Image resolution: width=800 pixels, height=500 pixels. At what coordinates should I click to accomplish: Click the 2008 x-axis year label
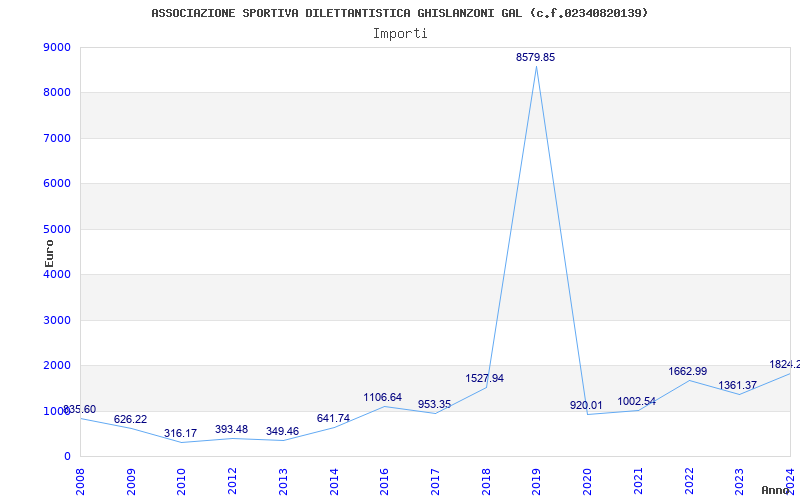pyautogui.click(x=80, y=481)
